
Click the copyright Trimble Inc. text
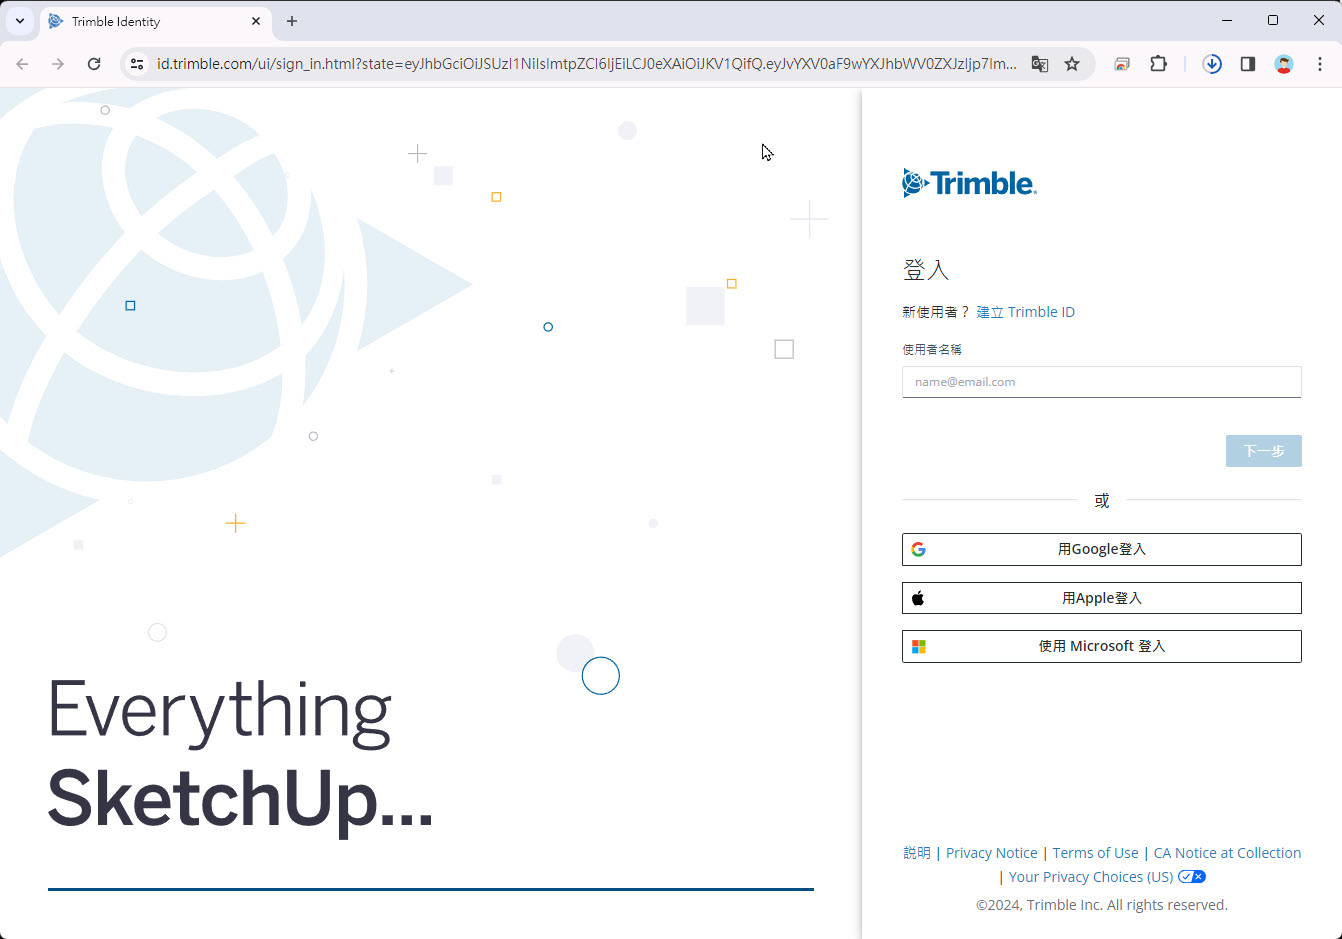point(1101,905)
